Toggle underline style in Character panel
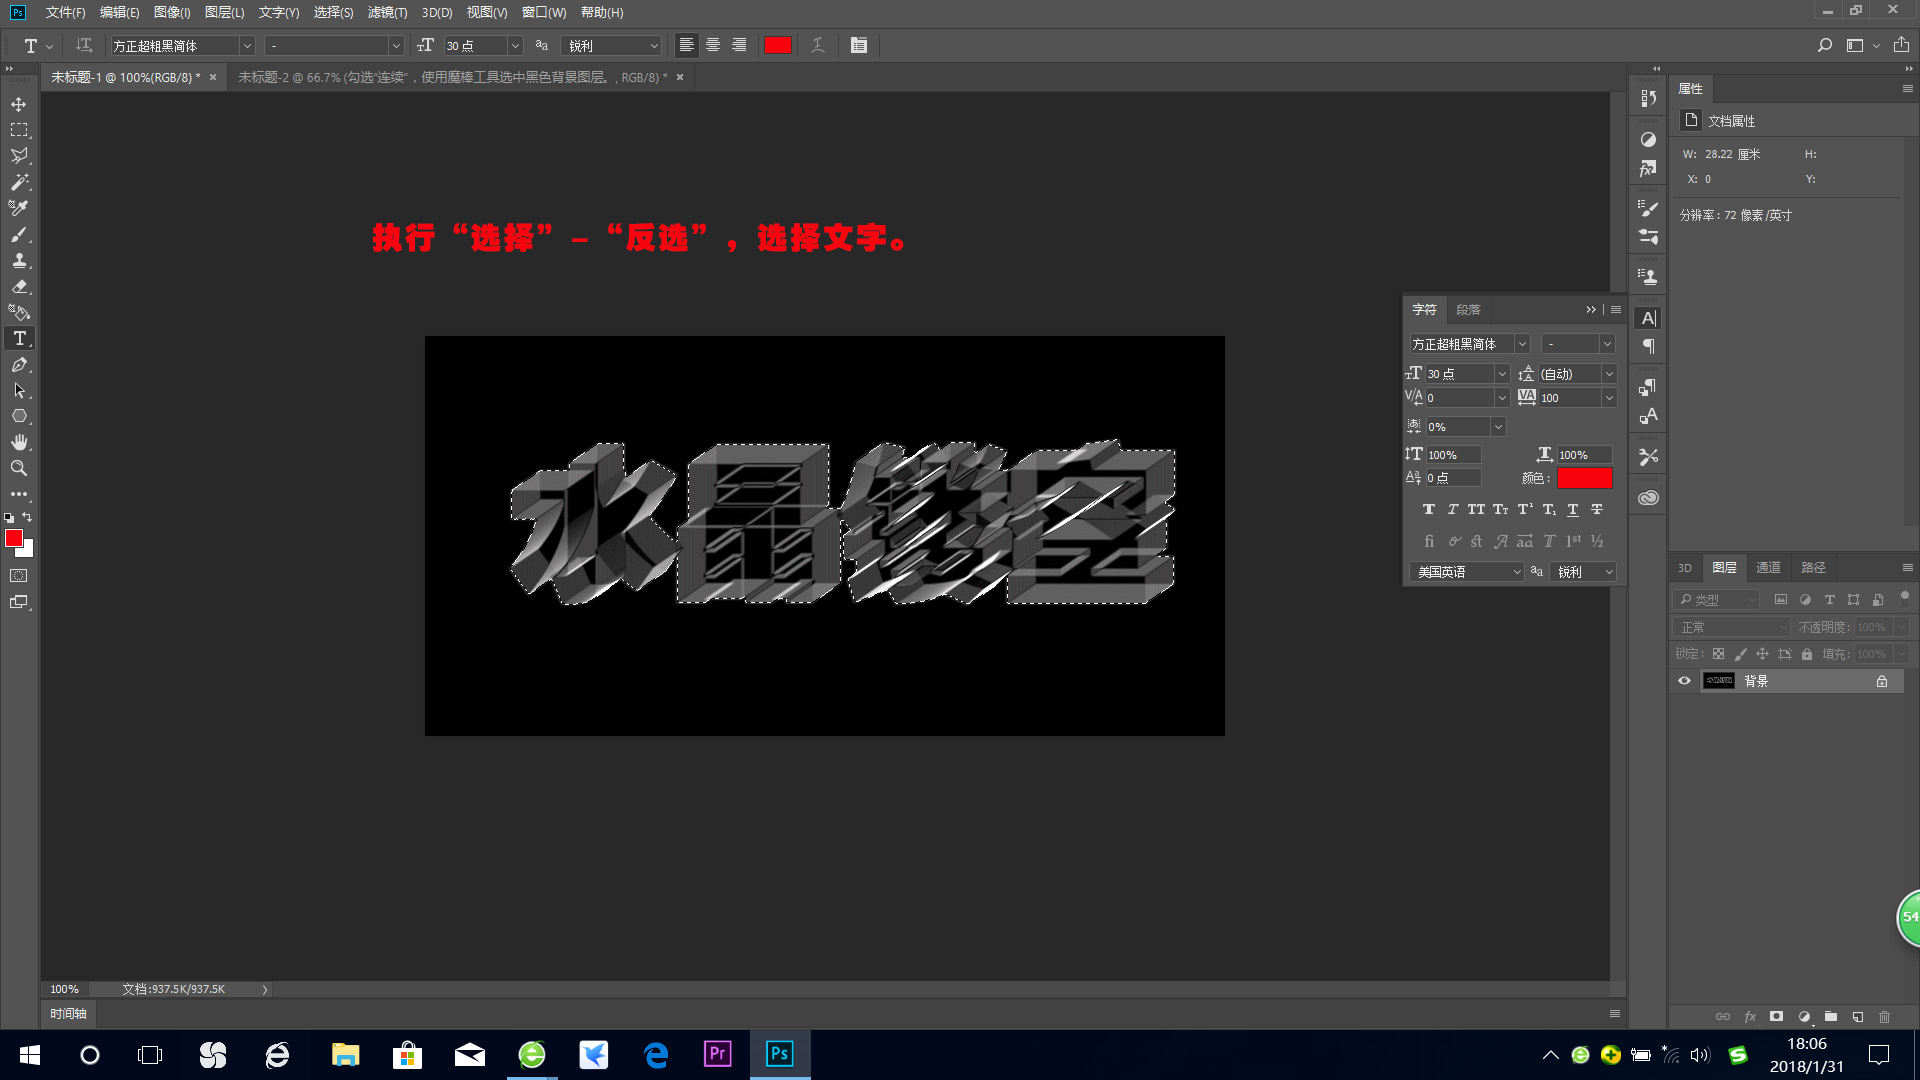 [x=1573, y=510]
